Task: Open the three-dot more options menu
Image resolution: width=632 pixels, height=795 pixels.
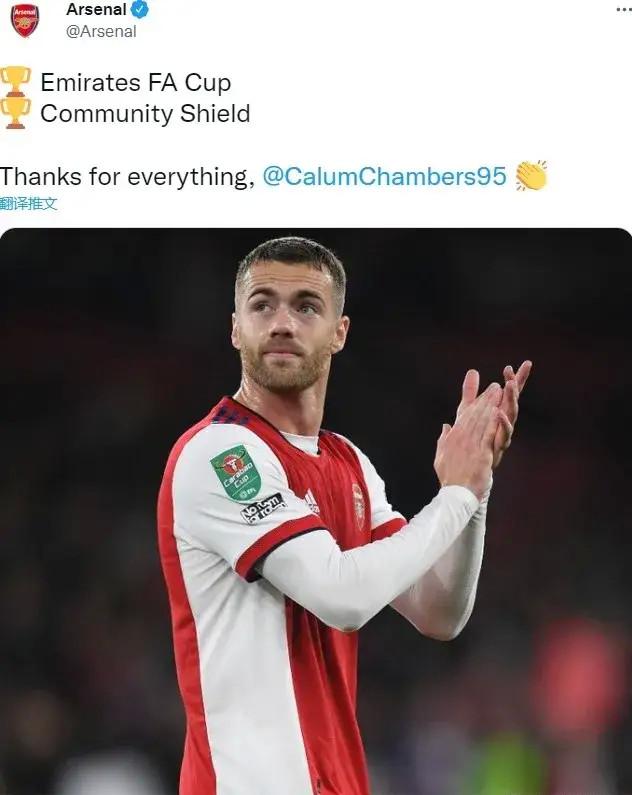Action: pyautogui.click(x=623, y=10)
